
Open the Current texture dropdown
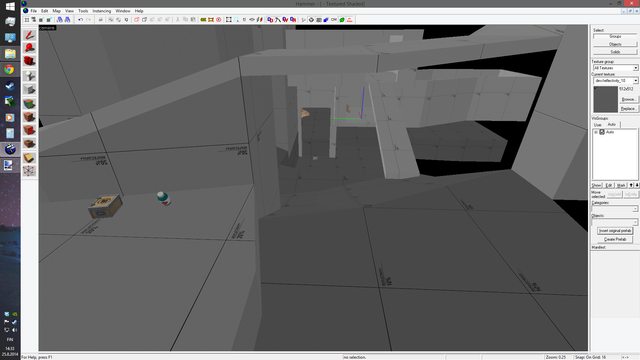616,81
